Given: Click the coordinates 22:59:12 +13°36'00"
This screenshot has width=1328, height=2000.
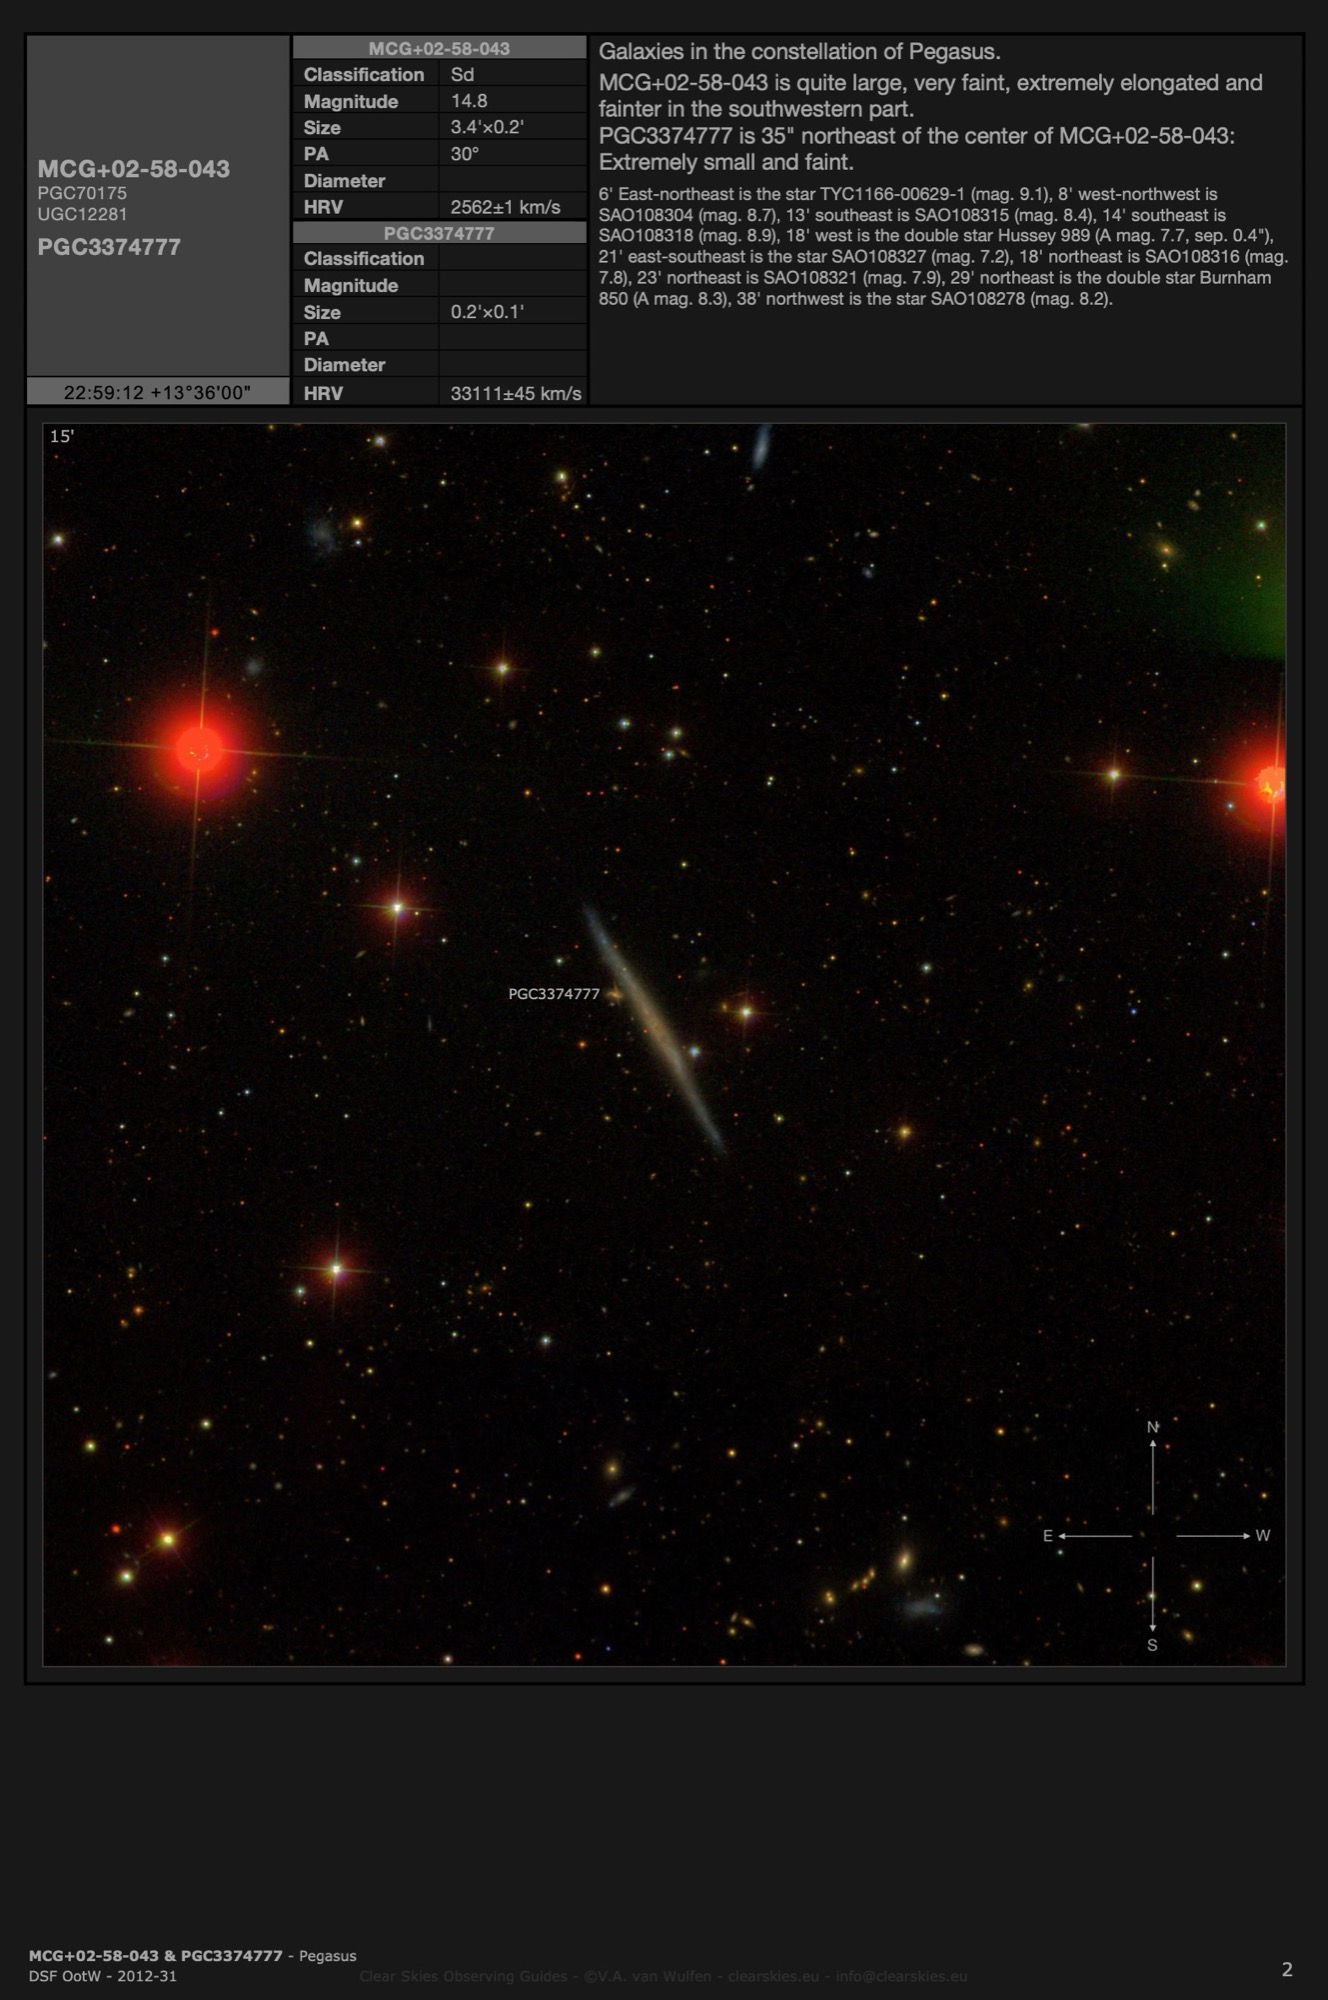Looking at the screenshot, I should (x=157, y=392).
